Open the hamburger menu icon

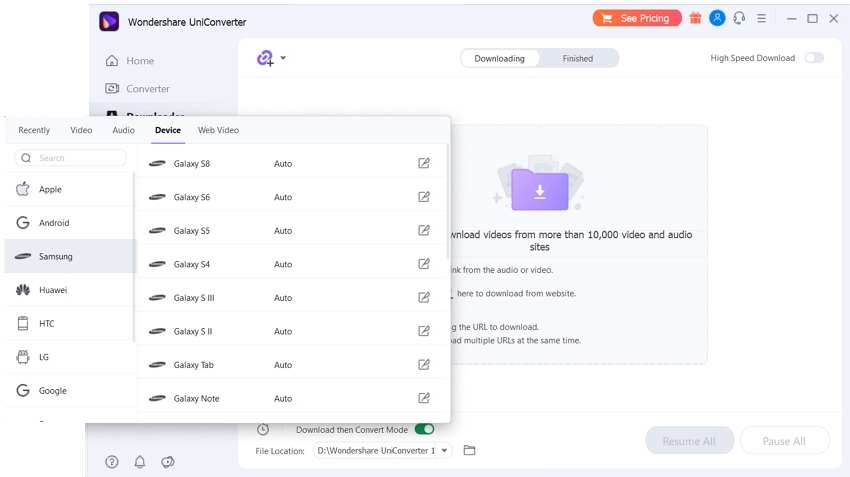tap(762, 18)
